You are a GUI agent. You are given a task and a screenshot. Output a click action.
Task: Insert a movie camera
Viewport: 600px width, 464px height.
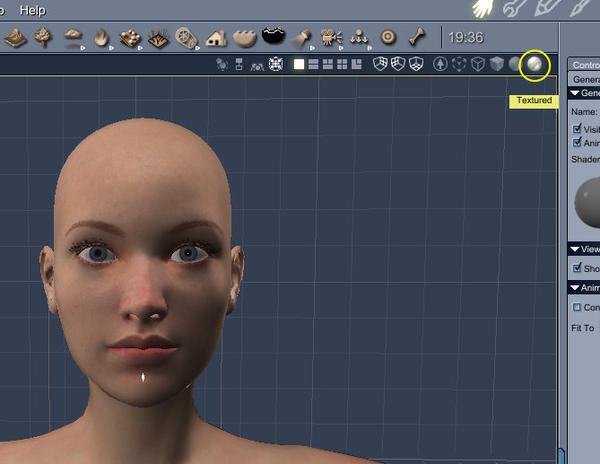[331, 39]
